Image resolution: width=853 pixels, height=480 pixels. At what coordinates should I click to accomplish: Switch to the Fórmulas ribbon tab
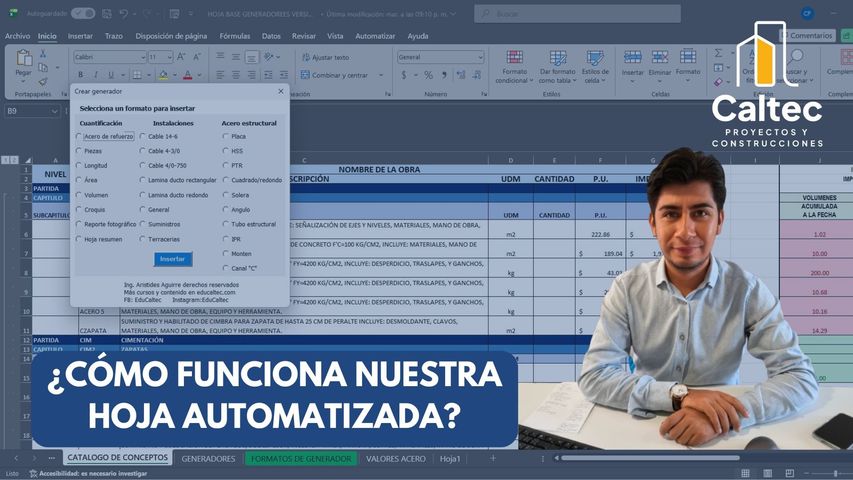click(x=235, y=36)
